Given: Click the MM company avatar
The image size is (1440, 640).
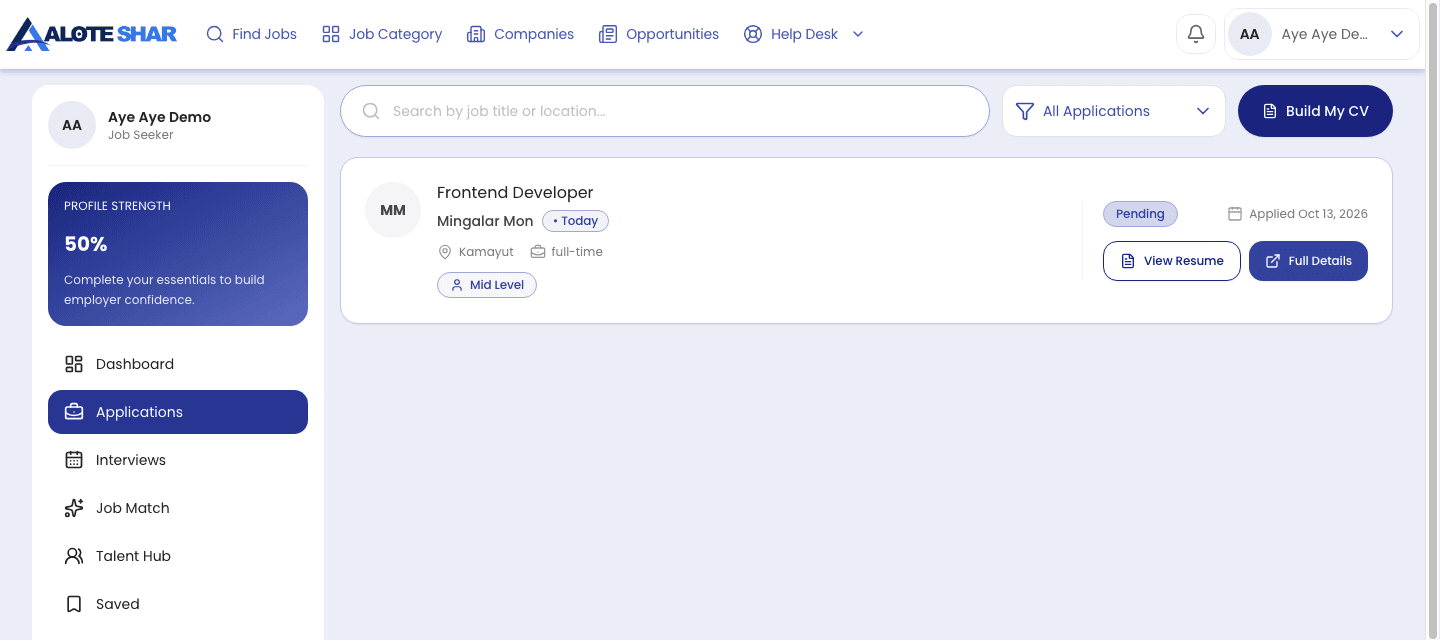Looking at the screenshot, I should click(393, 210).
